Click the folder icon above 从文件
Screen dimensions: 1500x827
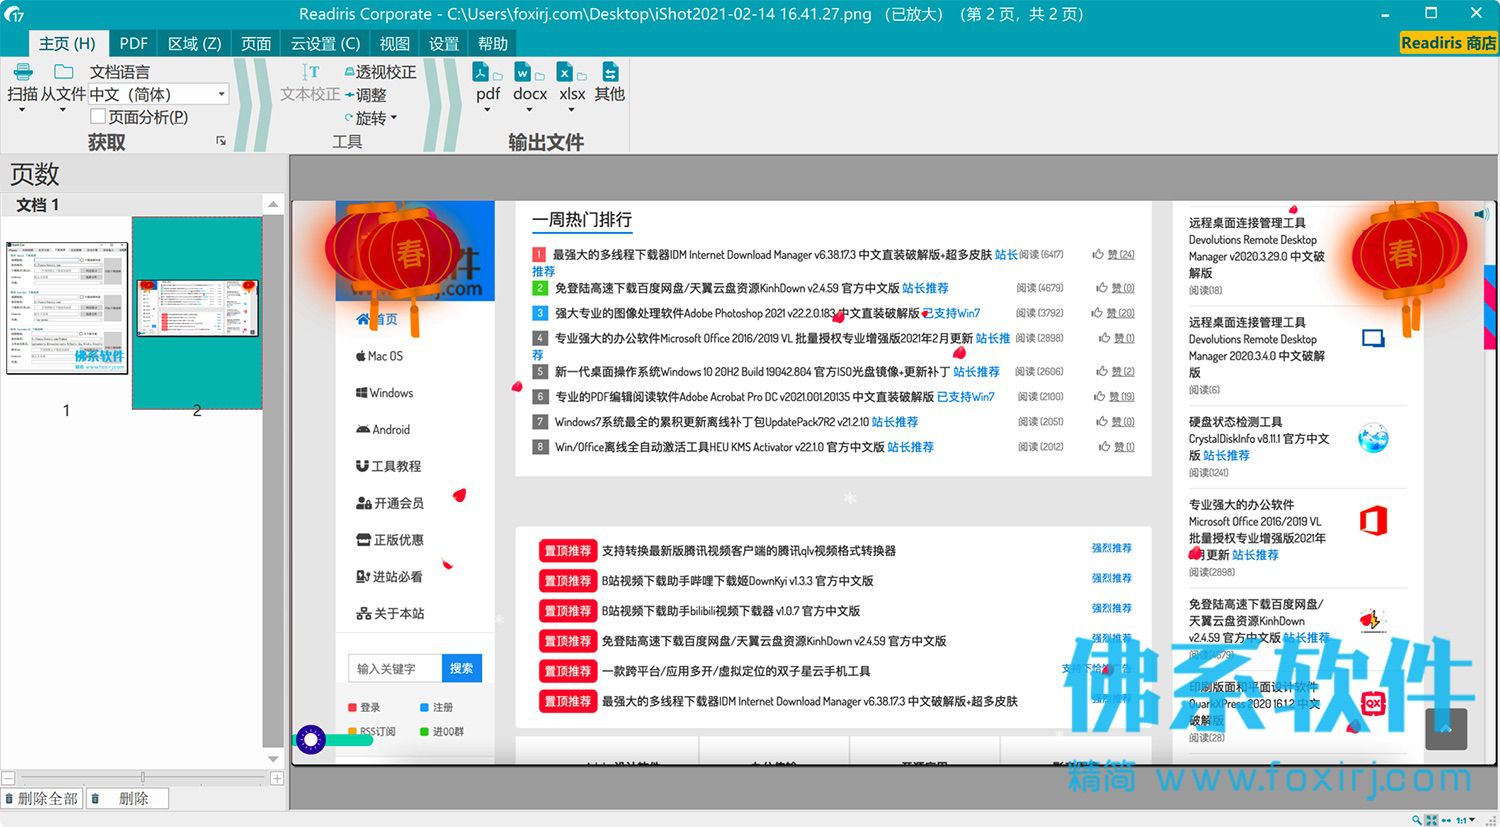[64, 72]
